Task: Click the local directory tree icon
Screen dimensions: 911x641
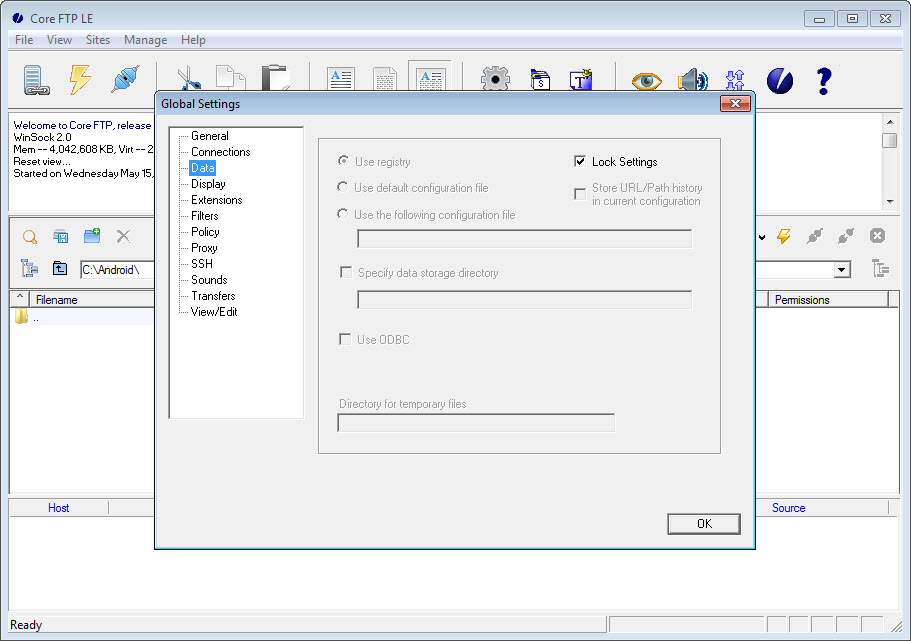Action: click(29, 268)
